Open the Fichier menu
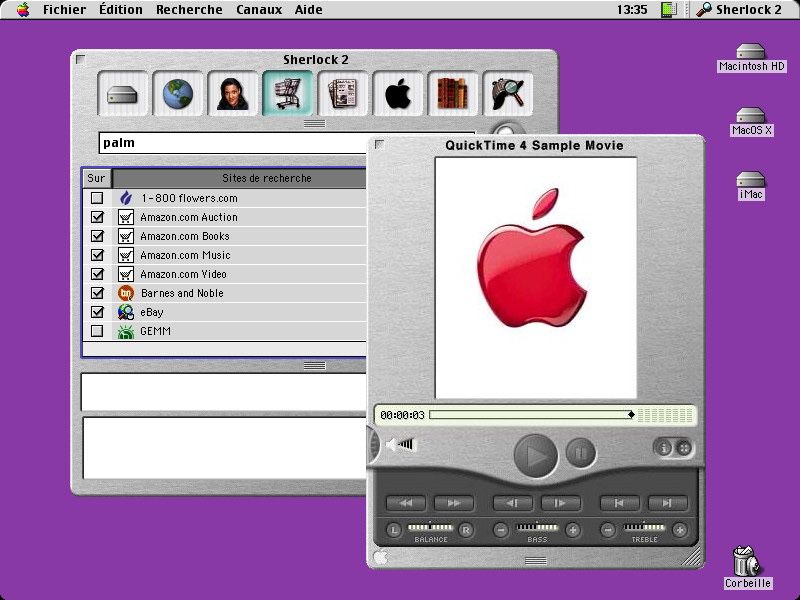Viewport: 800px width, 600px height. tap(64, 9)
